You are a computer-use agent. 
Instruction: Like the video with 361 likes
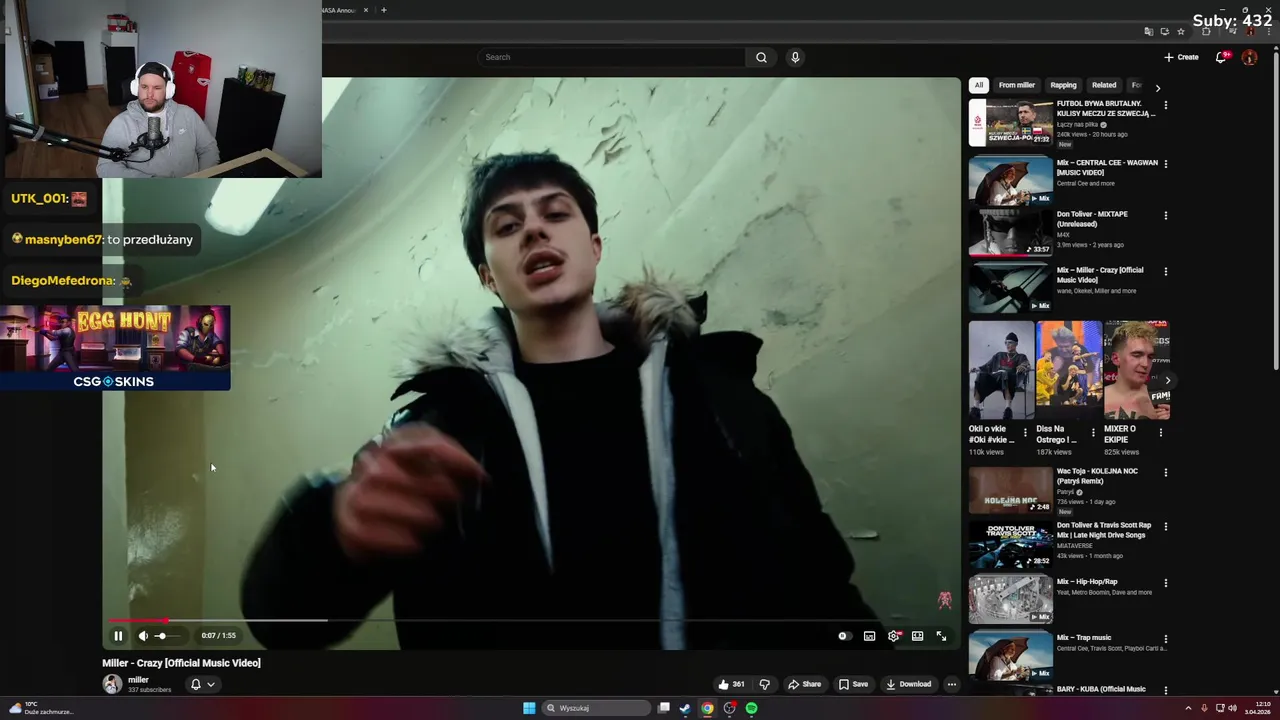click(x=731, y=684)
